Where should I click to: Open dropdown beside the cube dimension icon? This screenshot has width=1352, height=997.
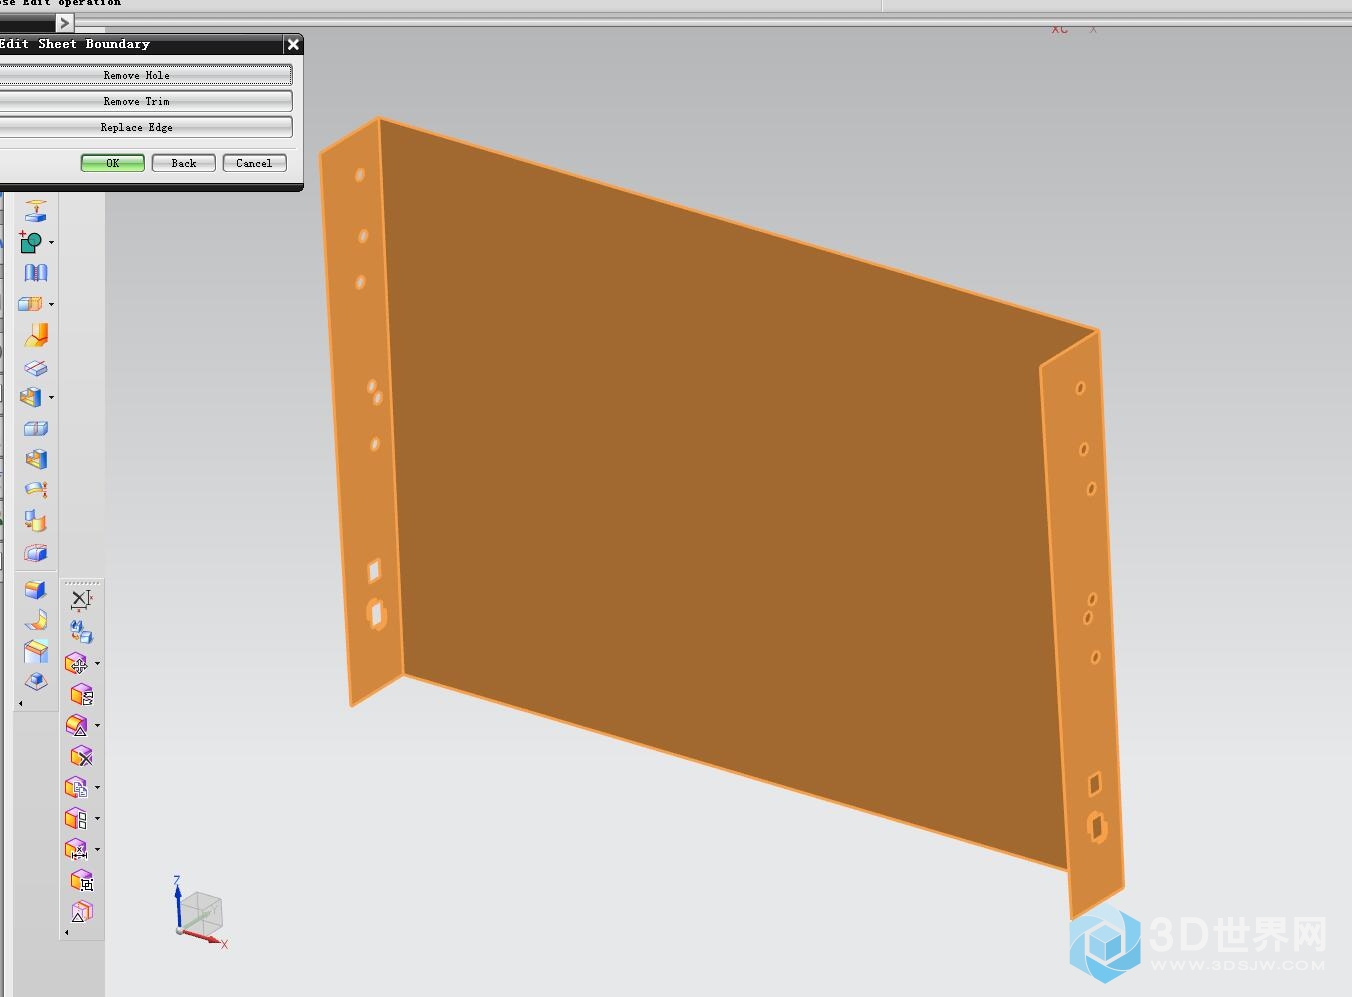click(97, 849)
